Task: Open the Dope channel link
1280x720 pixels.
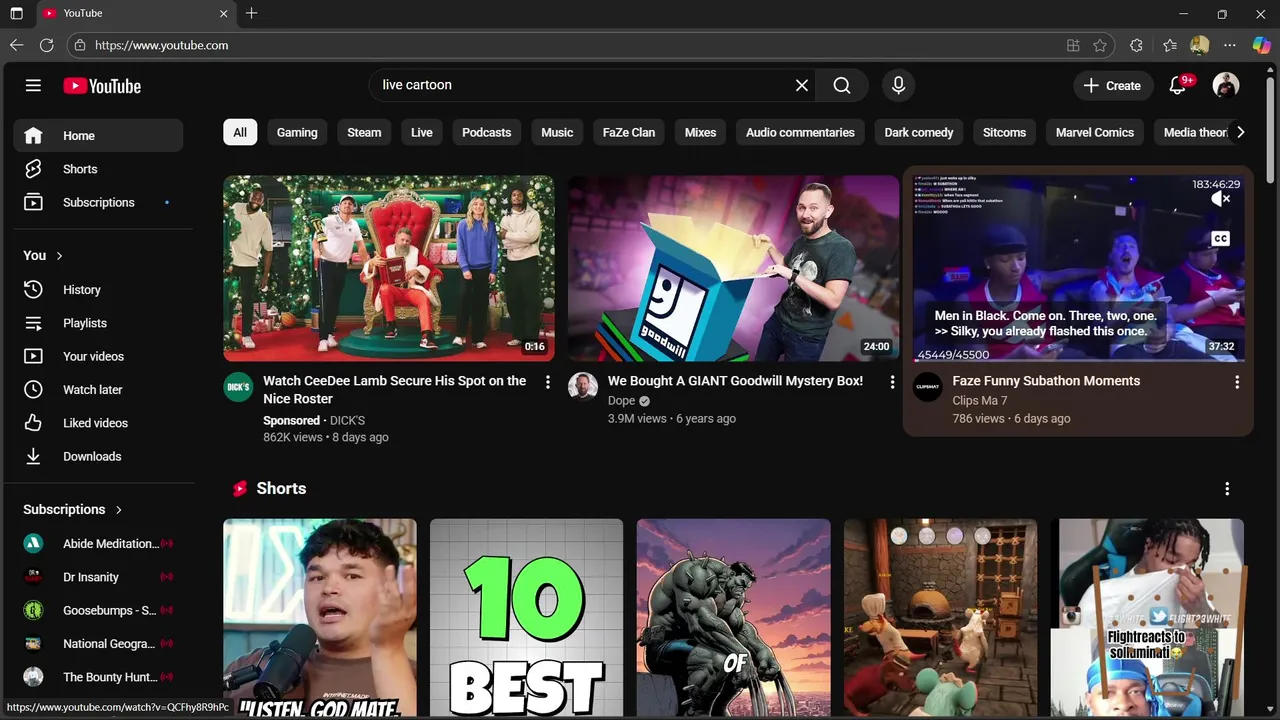Action: 621,401
